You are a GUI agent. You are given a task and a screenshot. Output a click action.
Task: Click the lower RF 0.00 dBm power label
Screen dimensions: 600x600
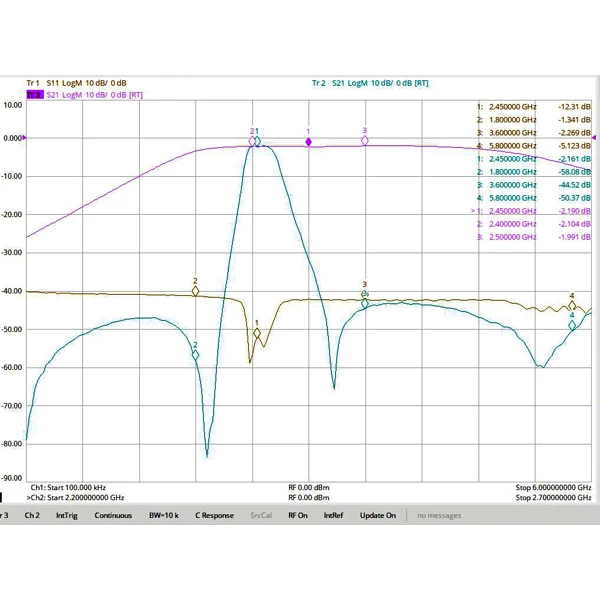[308, 497]
